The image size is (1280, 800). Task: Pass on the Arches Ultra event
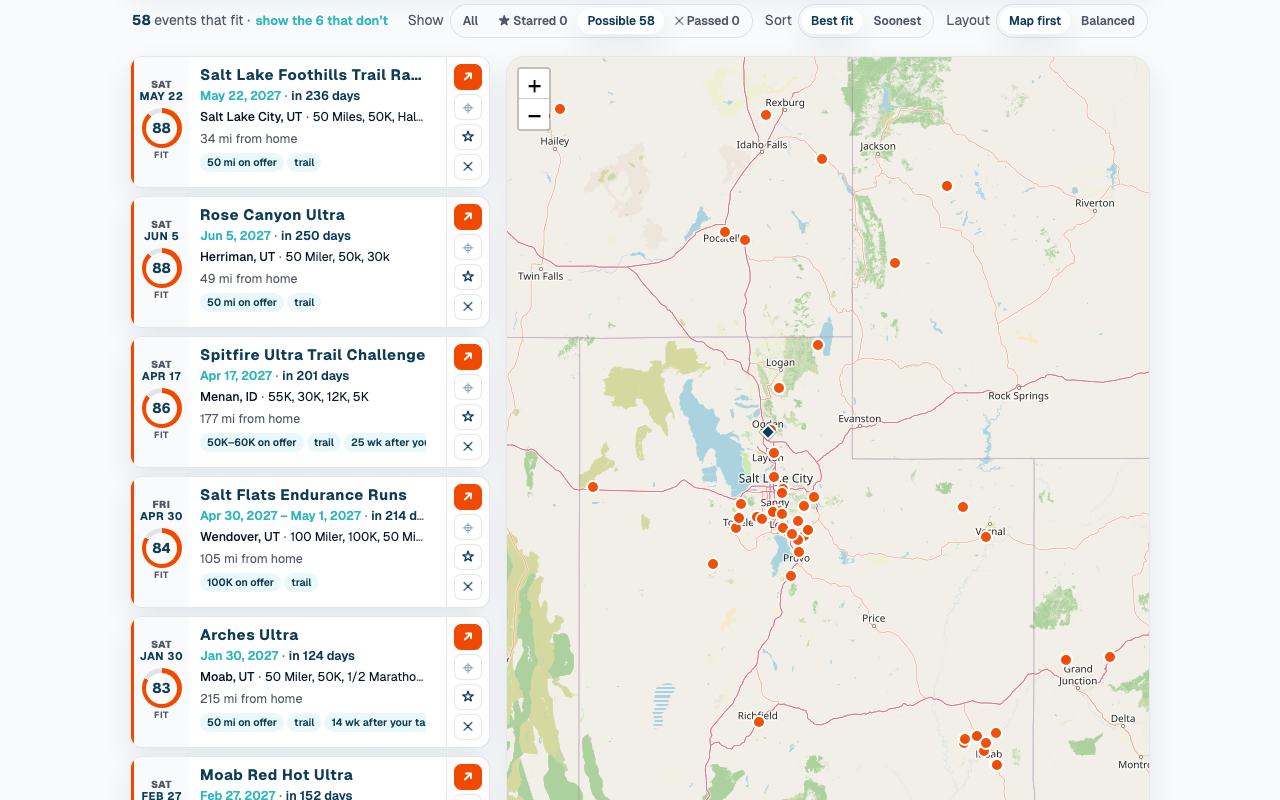pyautogui.click(x=468, y=726)
